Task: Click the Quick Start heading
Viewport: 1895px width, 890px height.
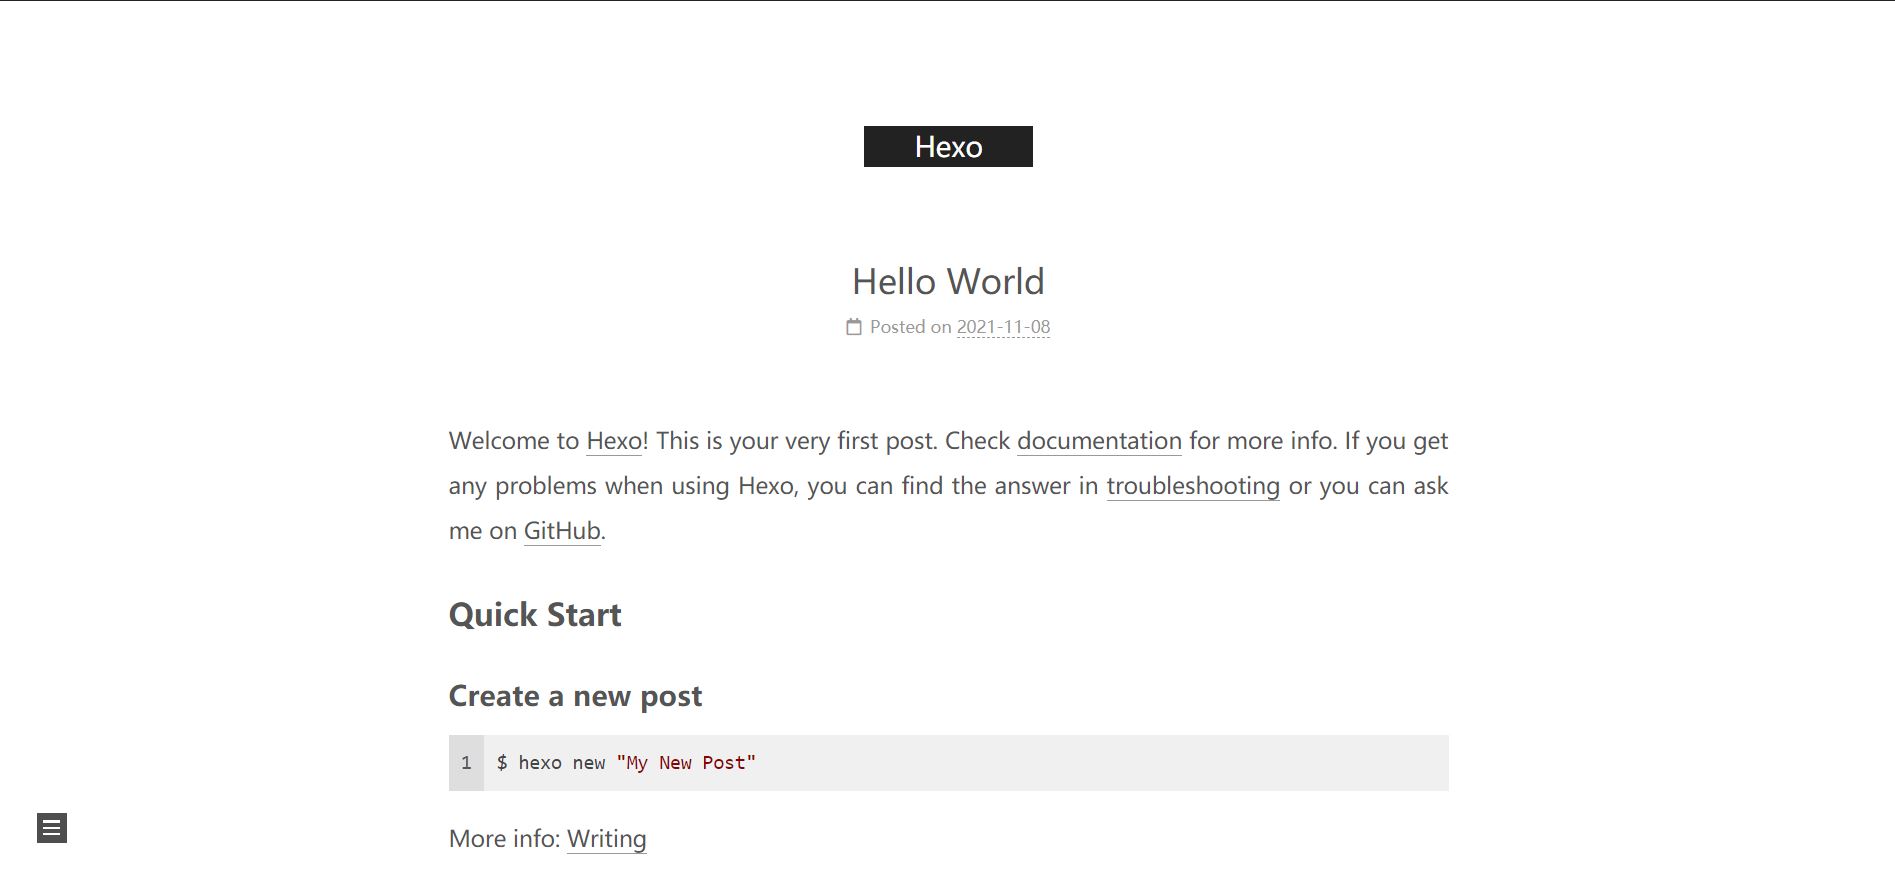Action: (x=535, y=614)
